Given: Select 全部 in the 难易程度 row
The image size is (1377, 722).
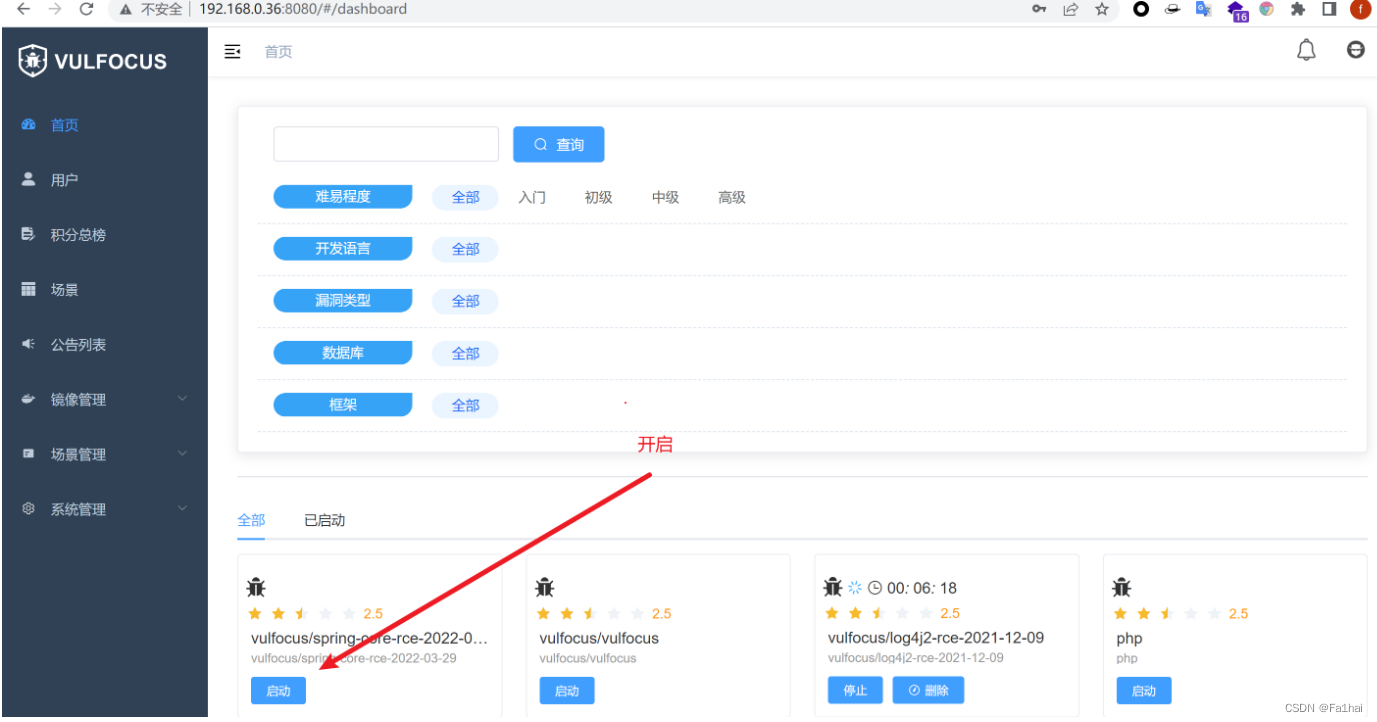Looking at the screenshot, I should point(465,197).
